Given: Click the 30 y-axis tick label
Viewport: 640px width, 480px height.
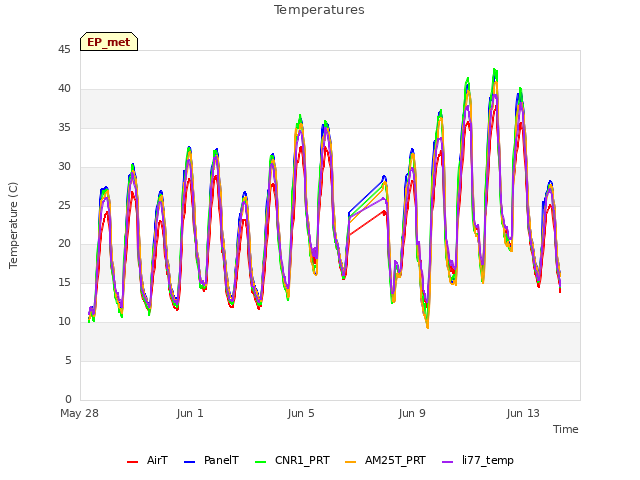Looking at the screenshot, I should click(x=64, y=167).
